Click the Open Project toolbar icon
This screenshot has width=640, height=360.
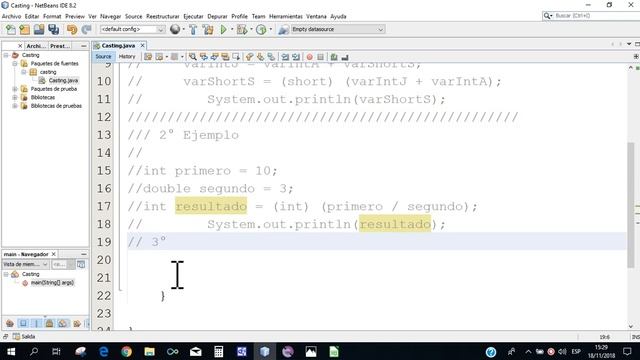[x=39, y=29]
